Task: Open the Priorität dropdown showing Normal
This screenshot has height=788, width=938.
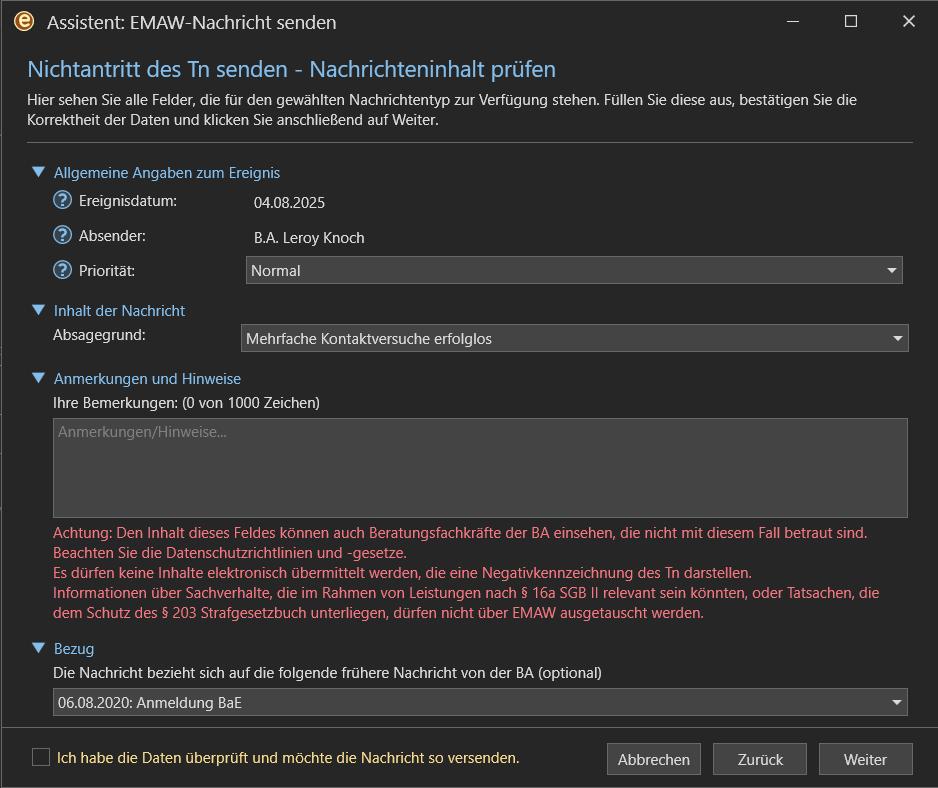Action: pos(574,270)
